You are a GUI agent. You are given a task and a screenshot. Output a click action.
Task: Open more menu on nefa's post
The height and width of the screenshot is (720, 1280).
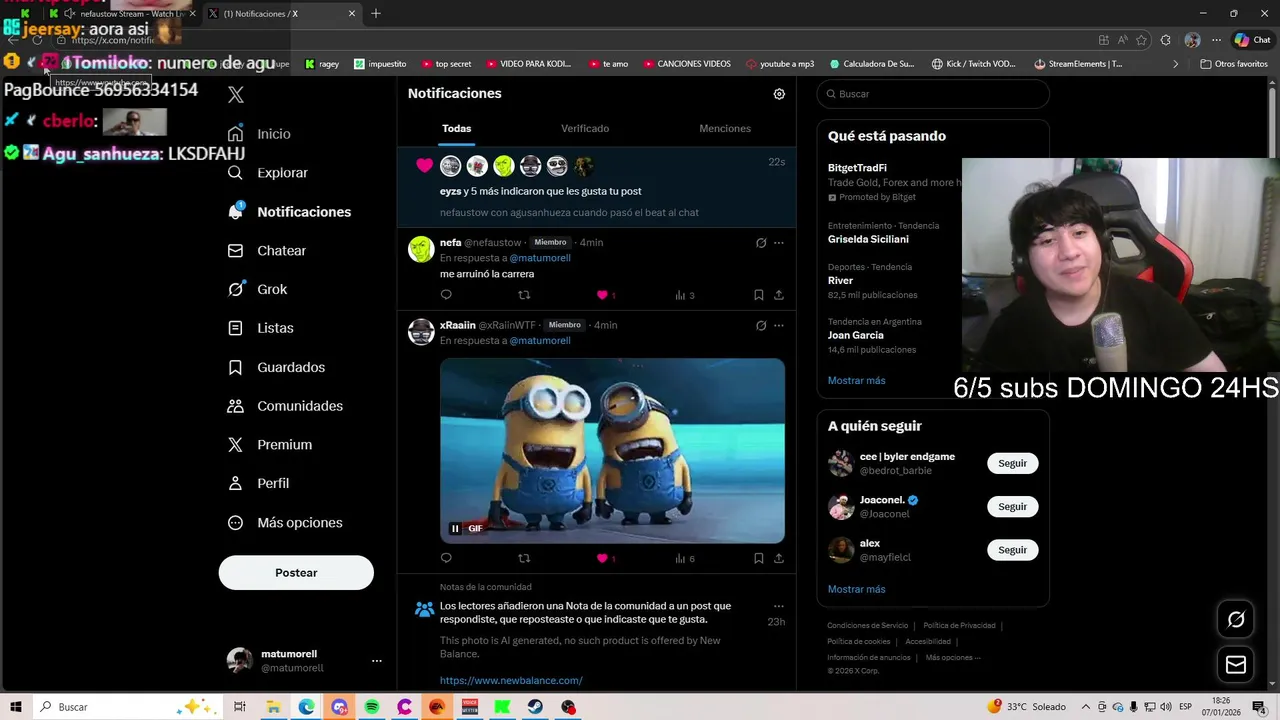(x=779, y=243)
